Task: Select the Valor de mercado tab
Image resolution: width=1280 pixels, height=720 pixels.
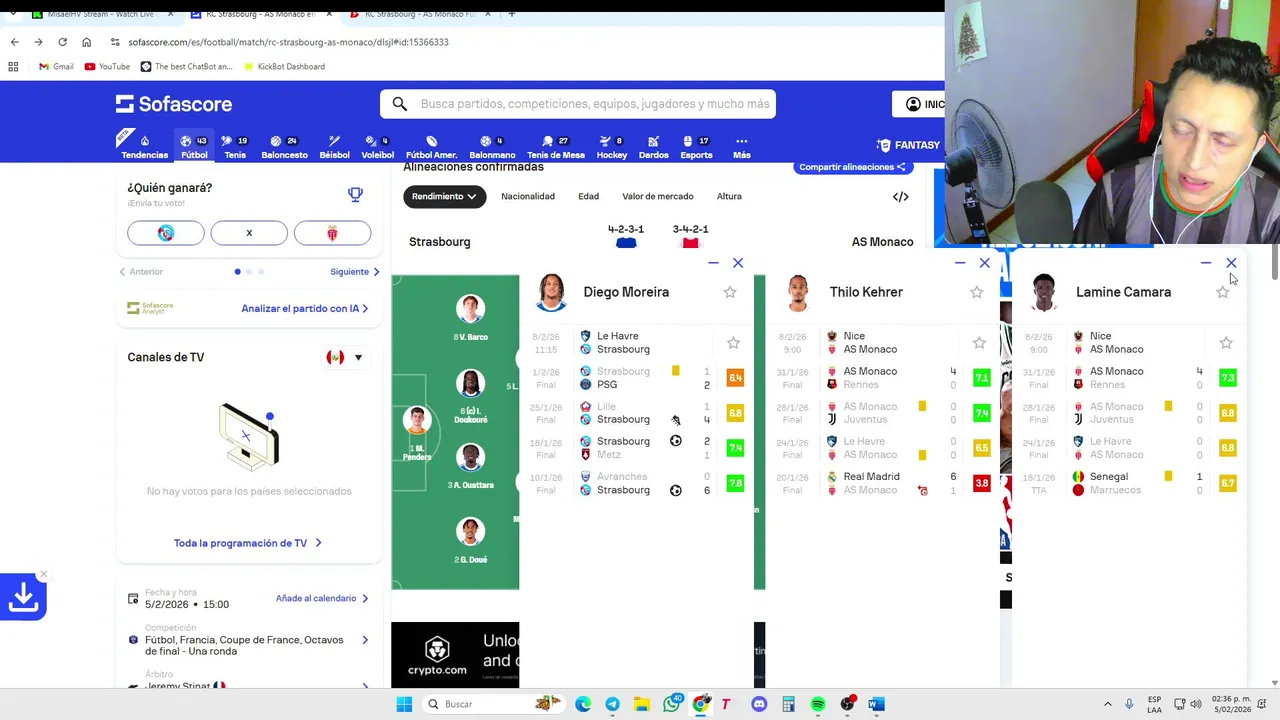Action: coord(658,197)
